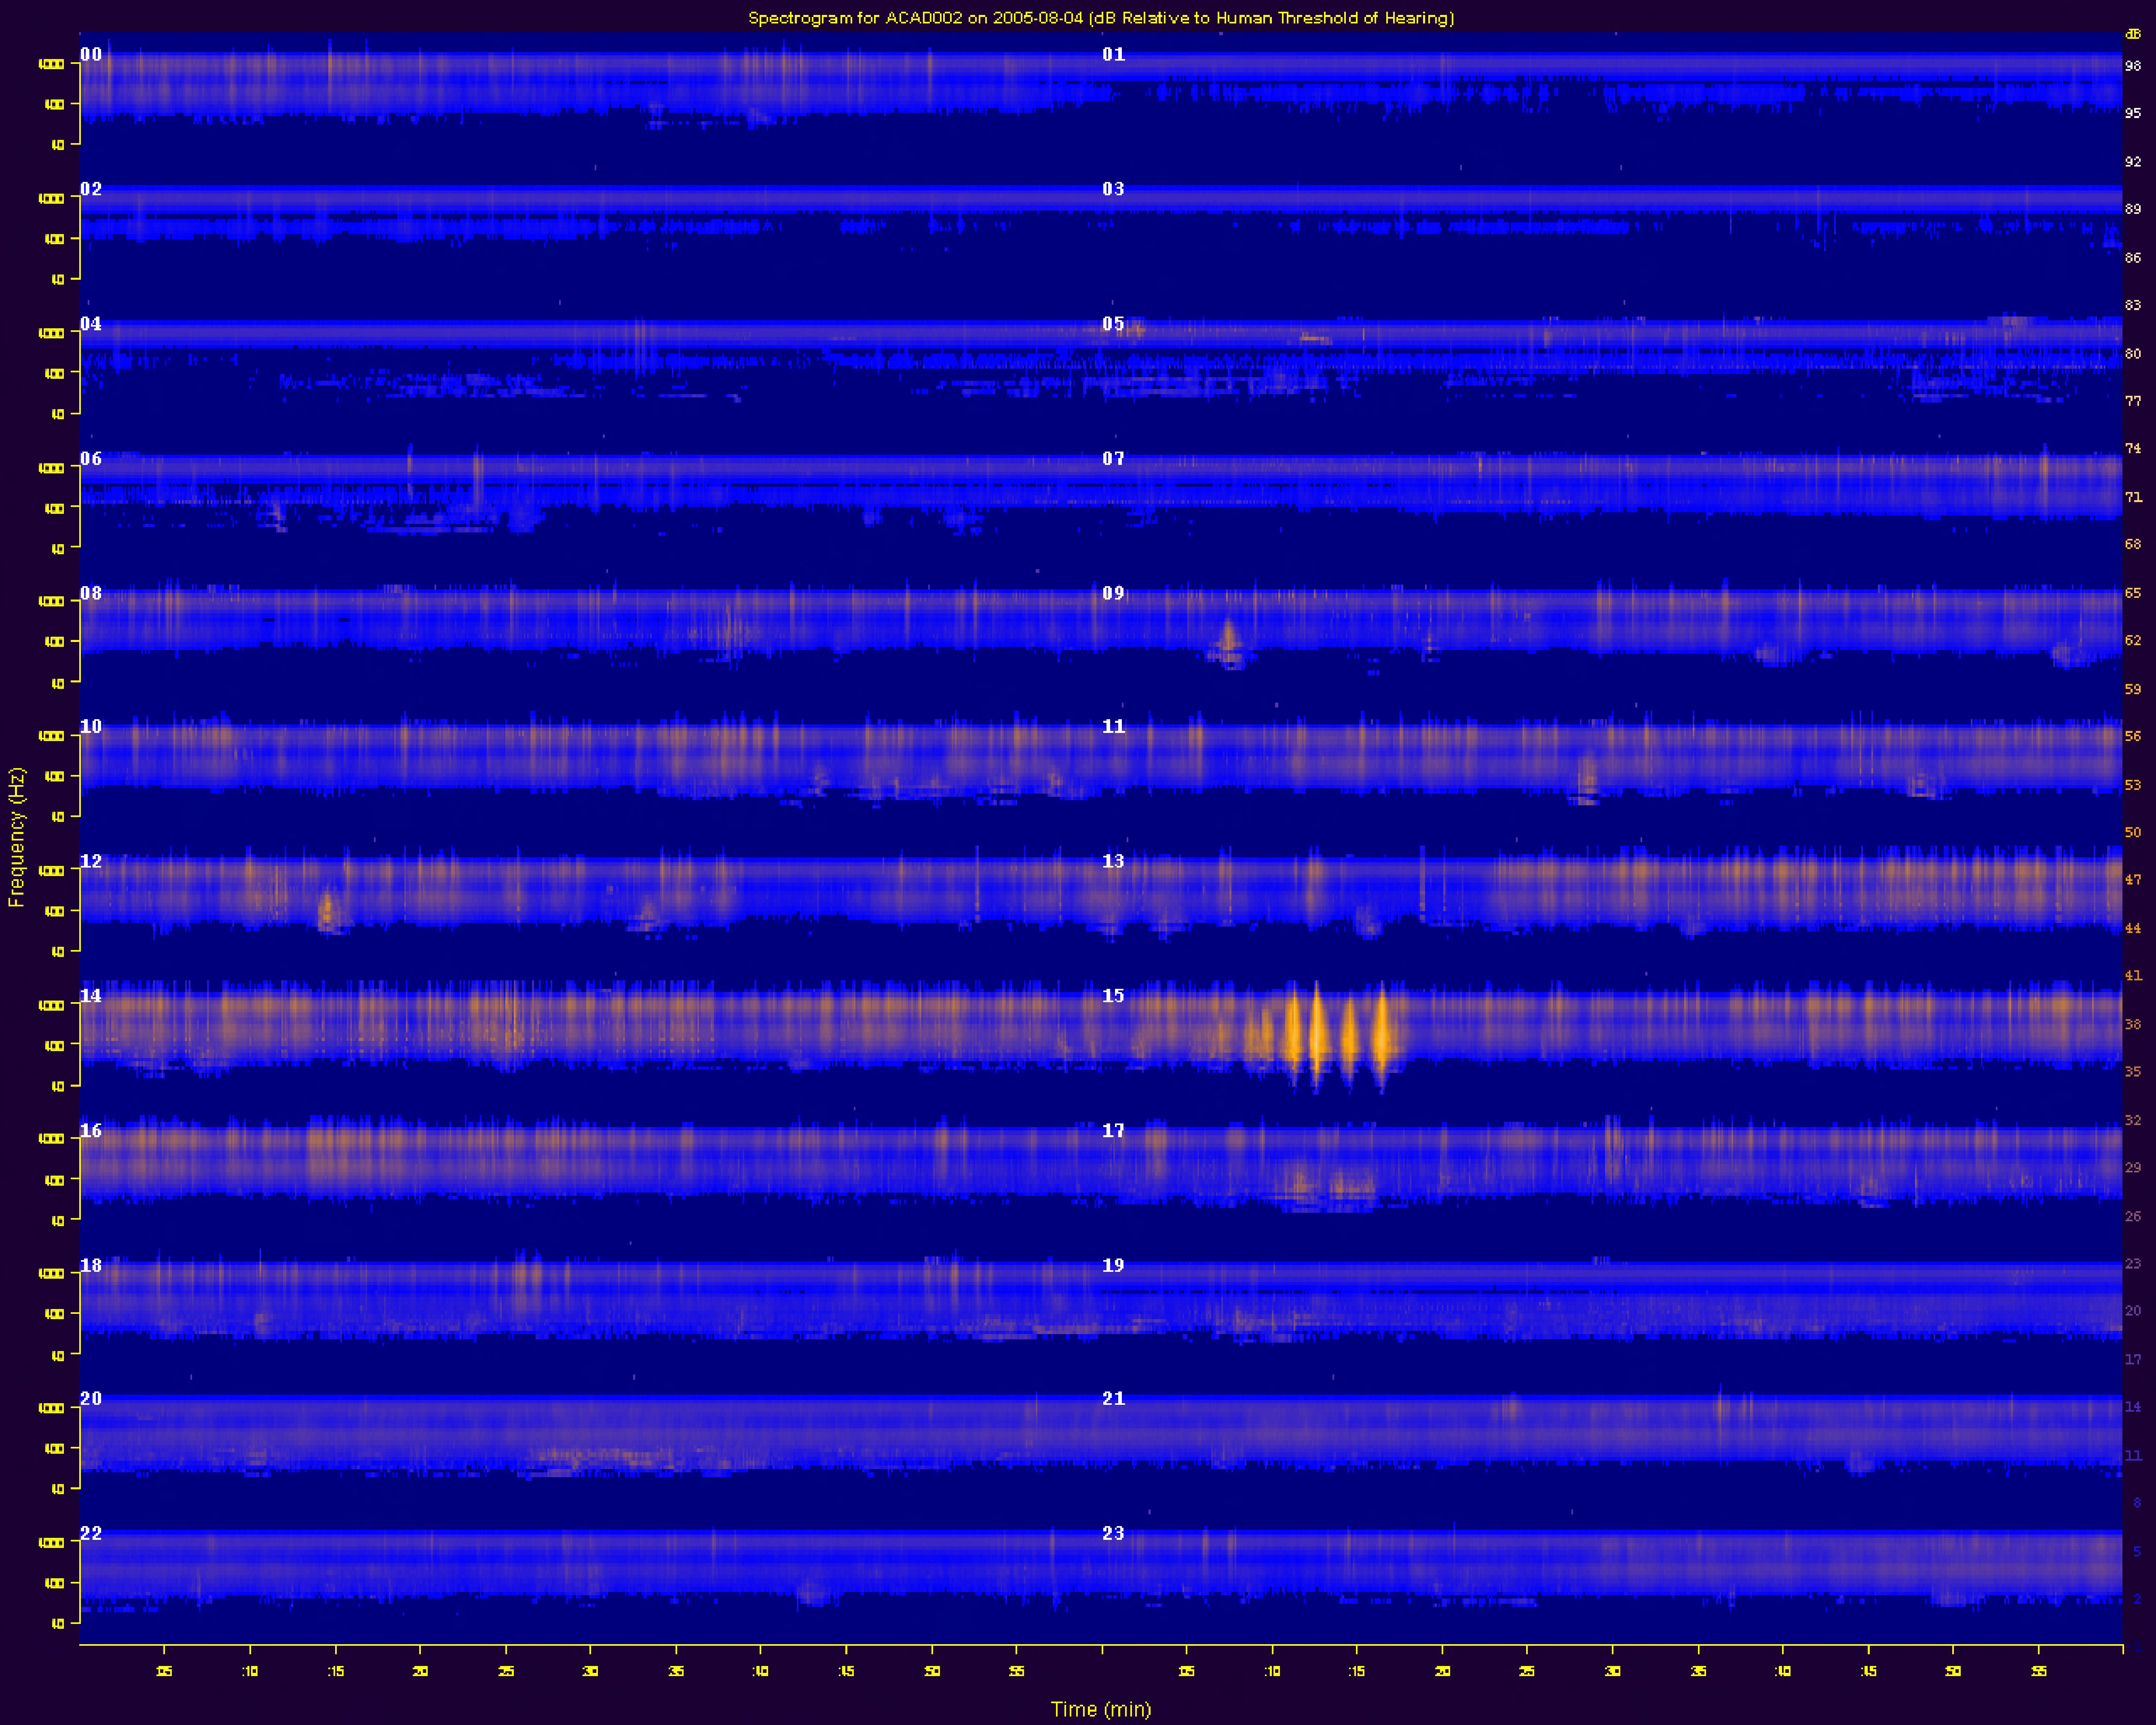The image size is (2156, 1725).
Task: Select the hour label 04
Action: (x=91, y=324)
